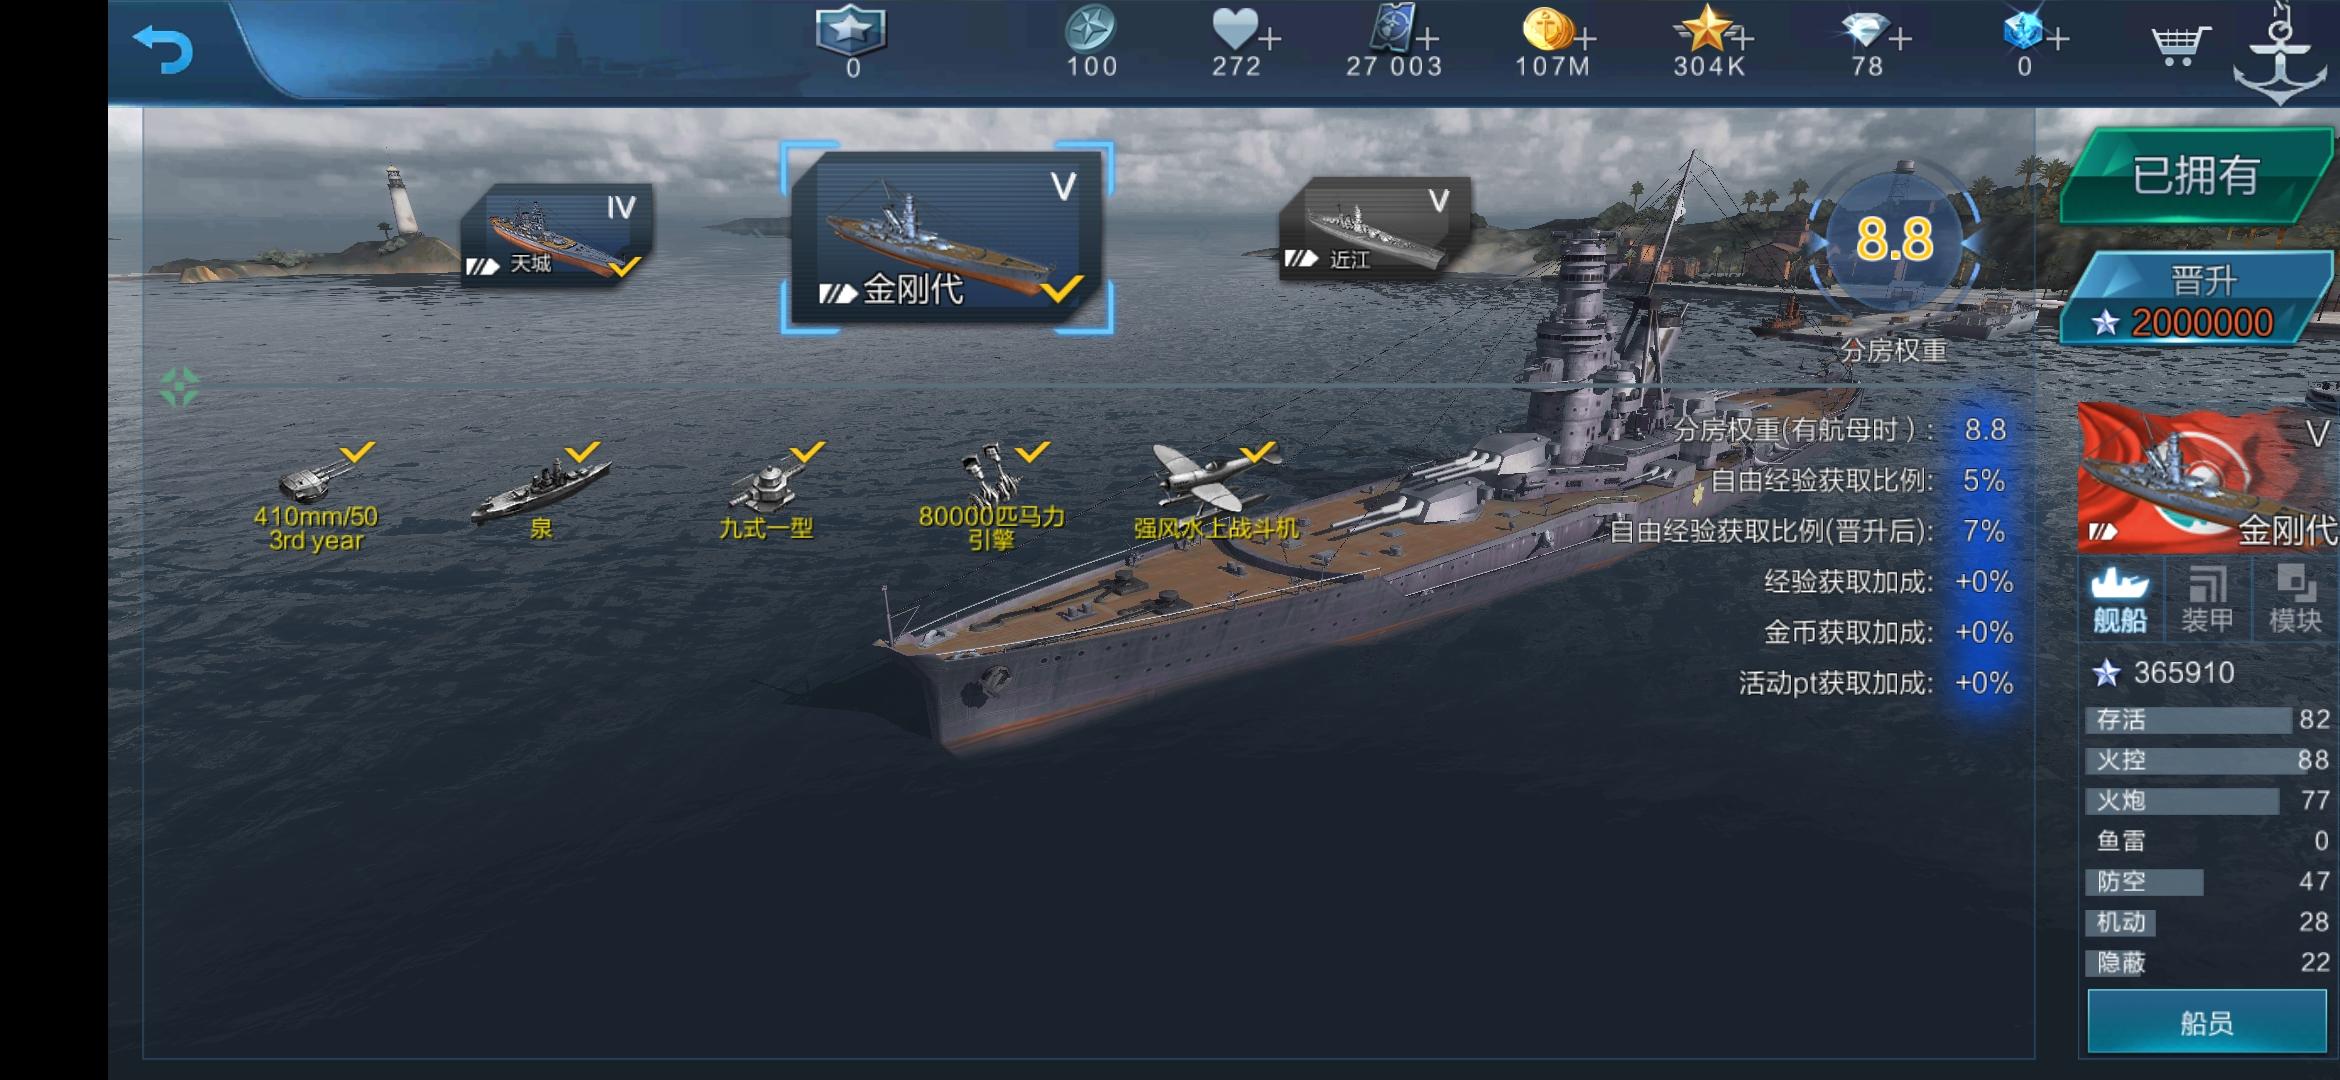Viewport: 2340px width, 1080px height.
Task: Select the 泉 hull upgrade icon
Action: coord(541,492)
